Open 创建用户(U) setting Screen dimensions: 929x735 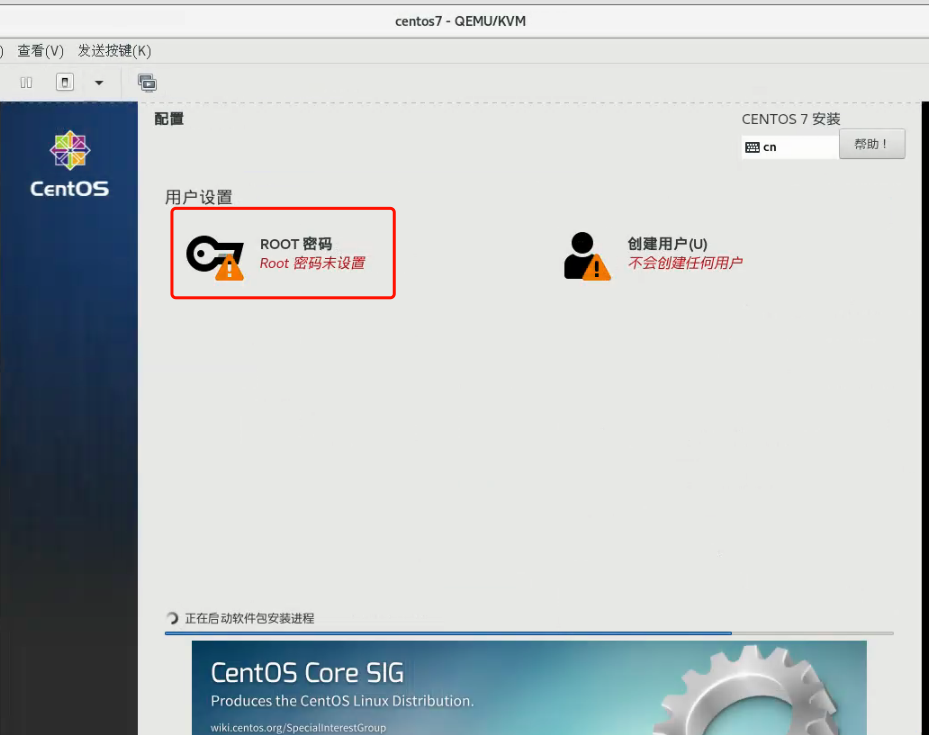[653, 255]
